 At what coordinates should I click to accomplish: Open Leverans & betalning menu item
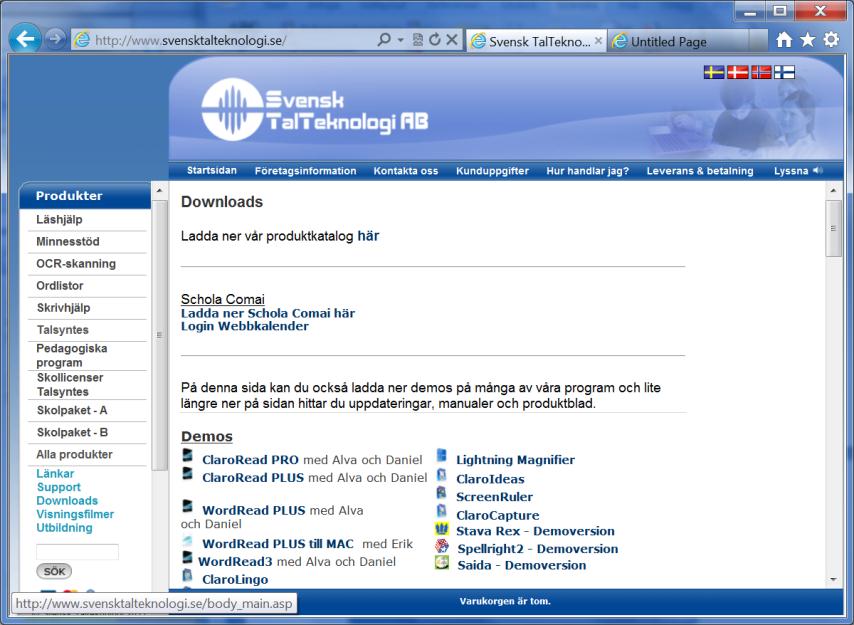point(700,171)
